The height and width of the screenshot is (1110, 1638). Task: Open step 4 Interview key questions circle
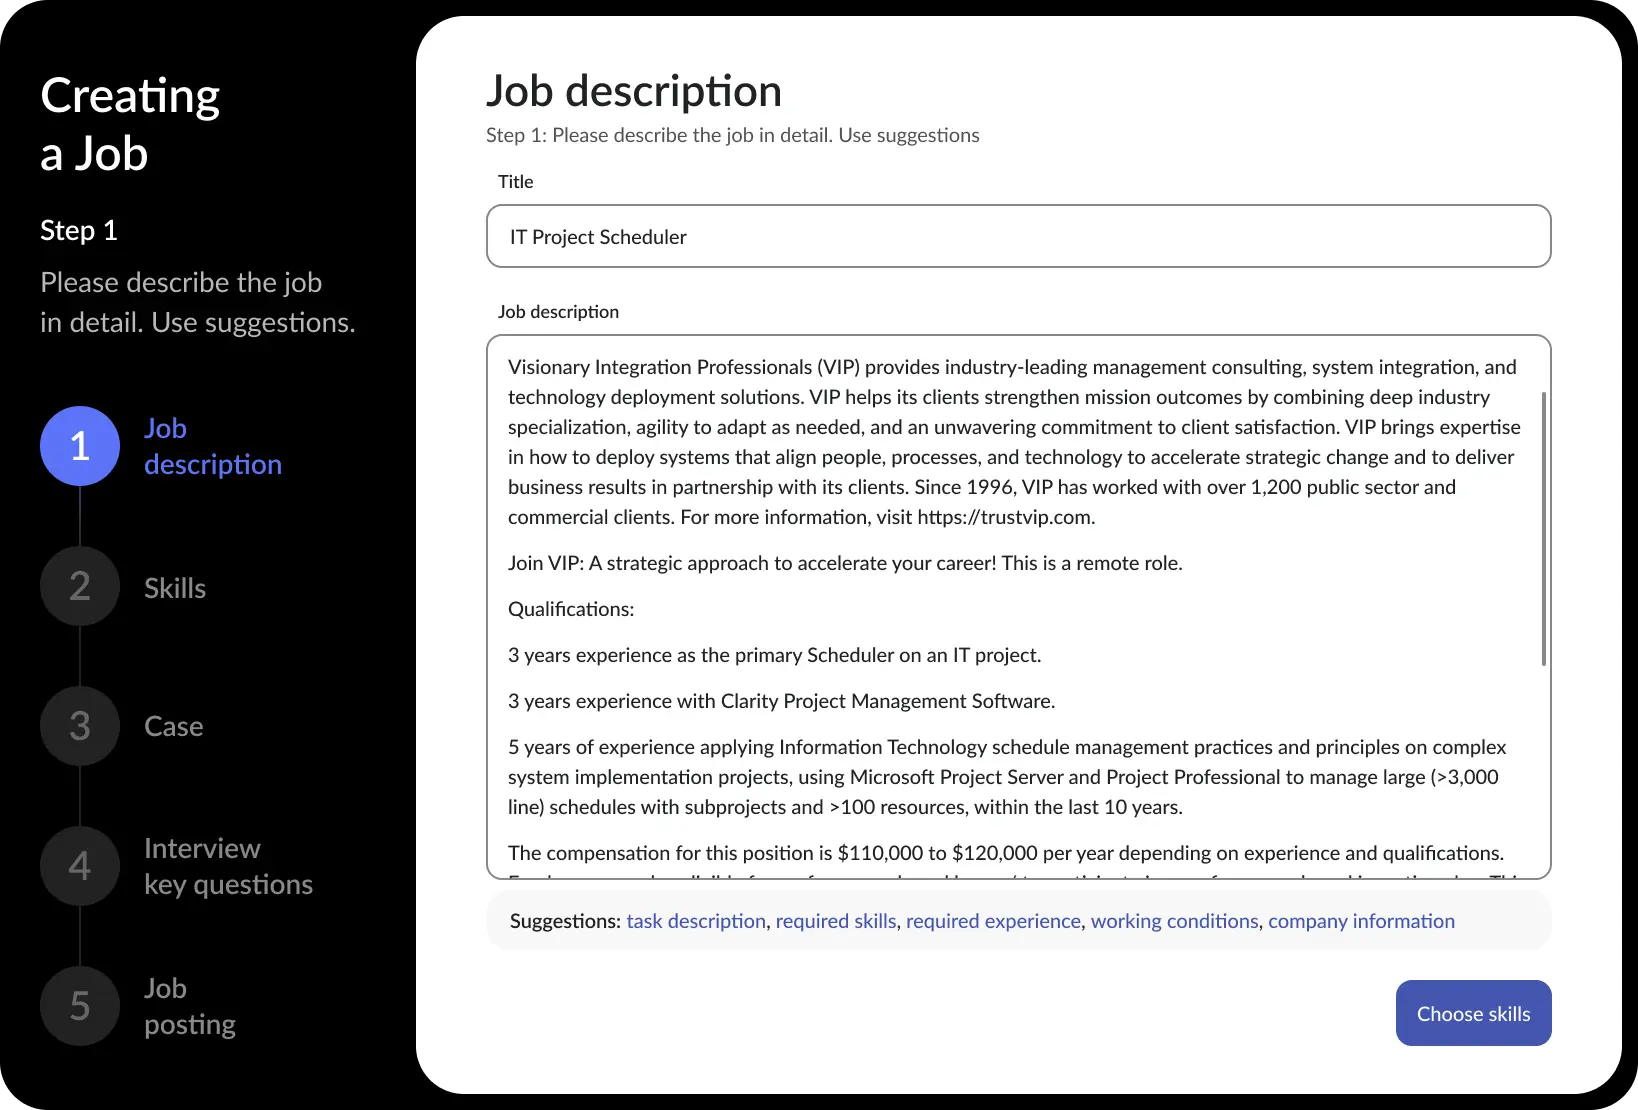(x=79, y=866)
